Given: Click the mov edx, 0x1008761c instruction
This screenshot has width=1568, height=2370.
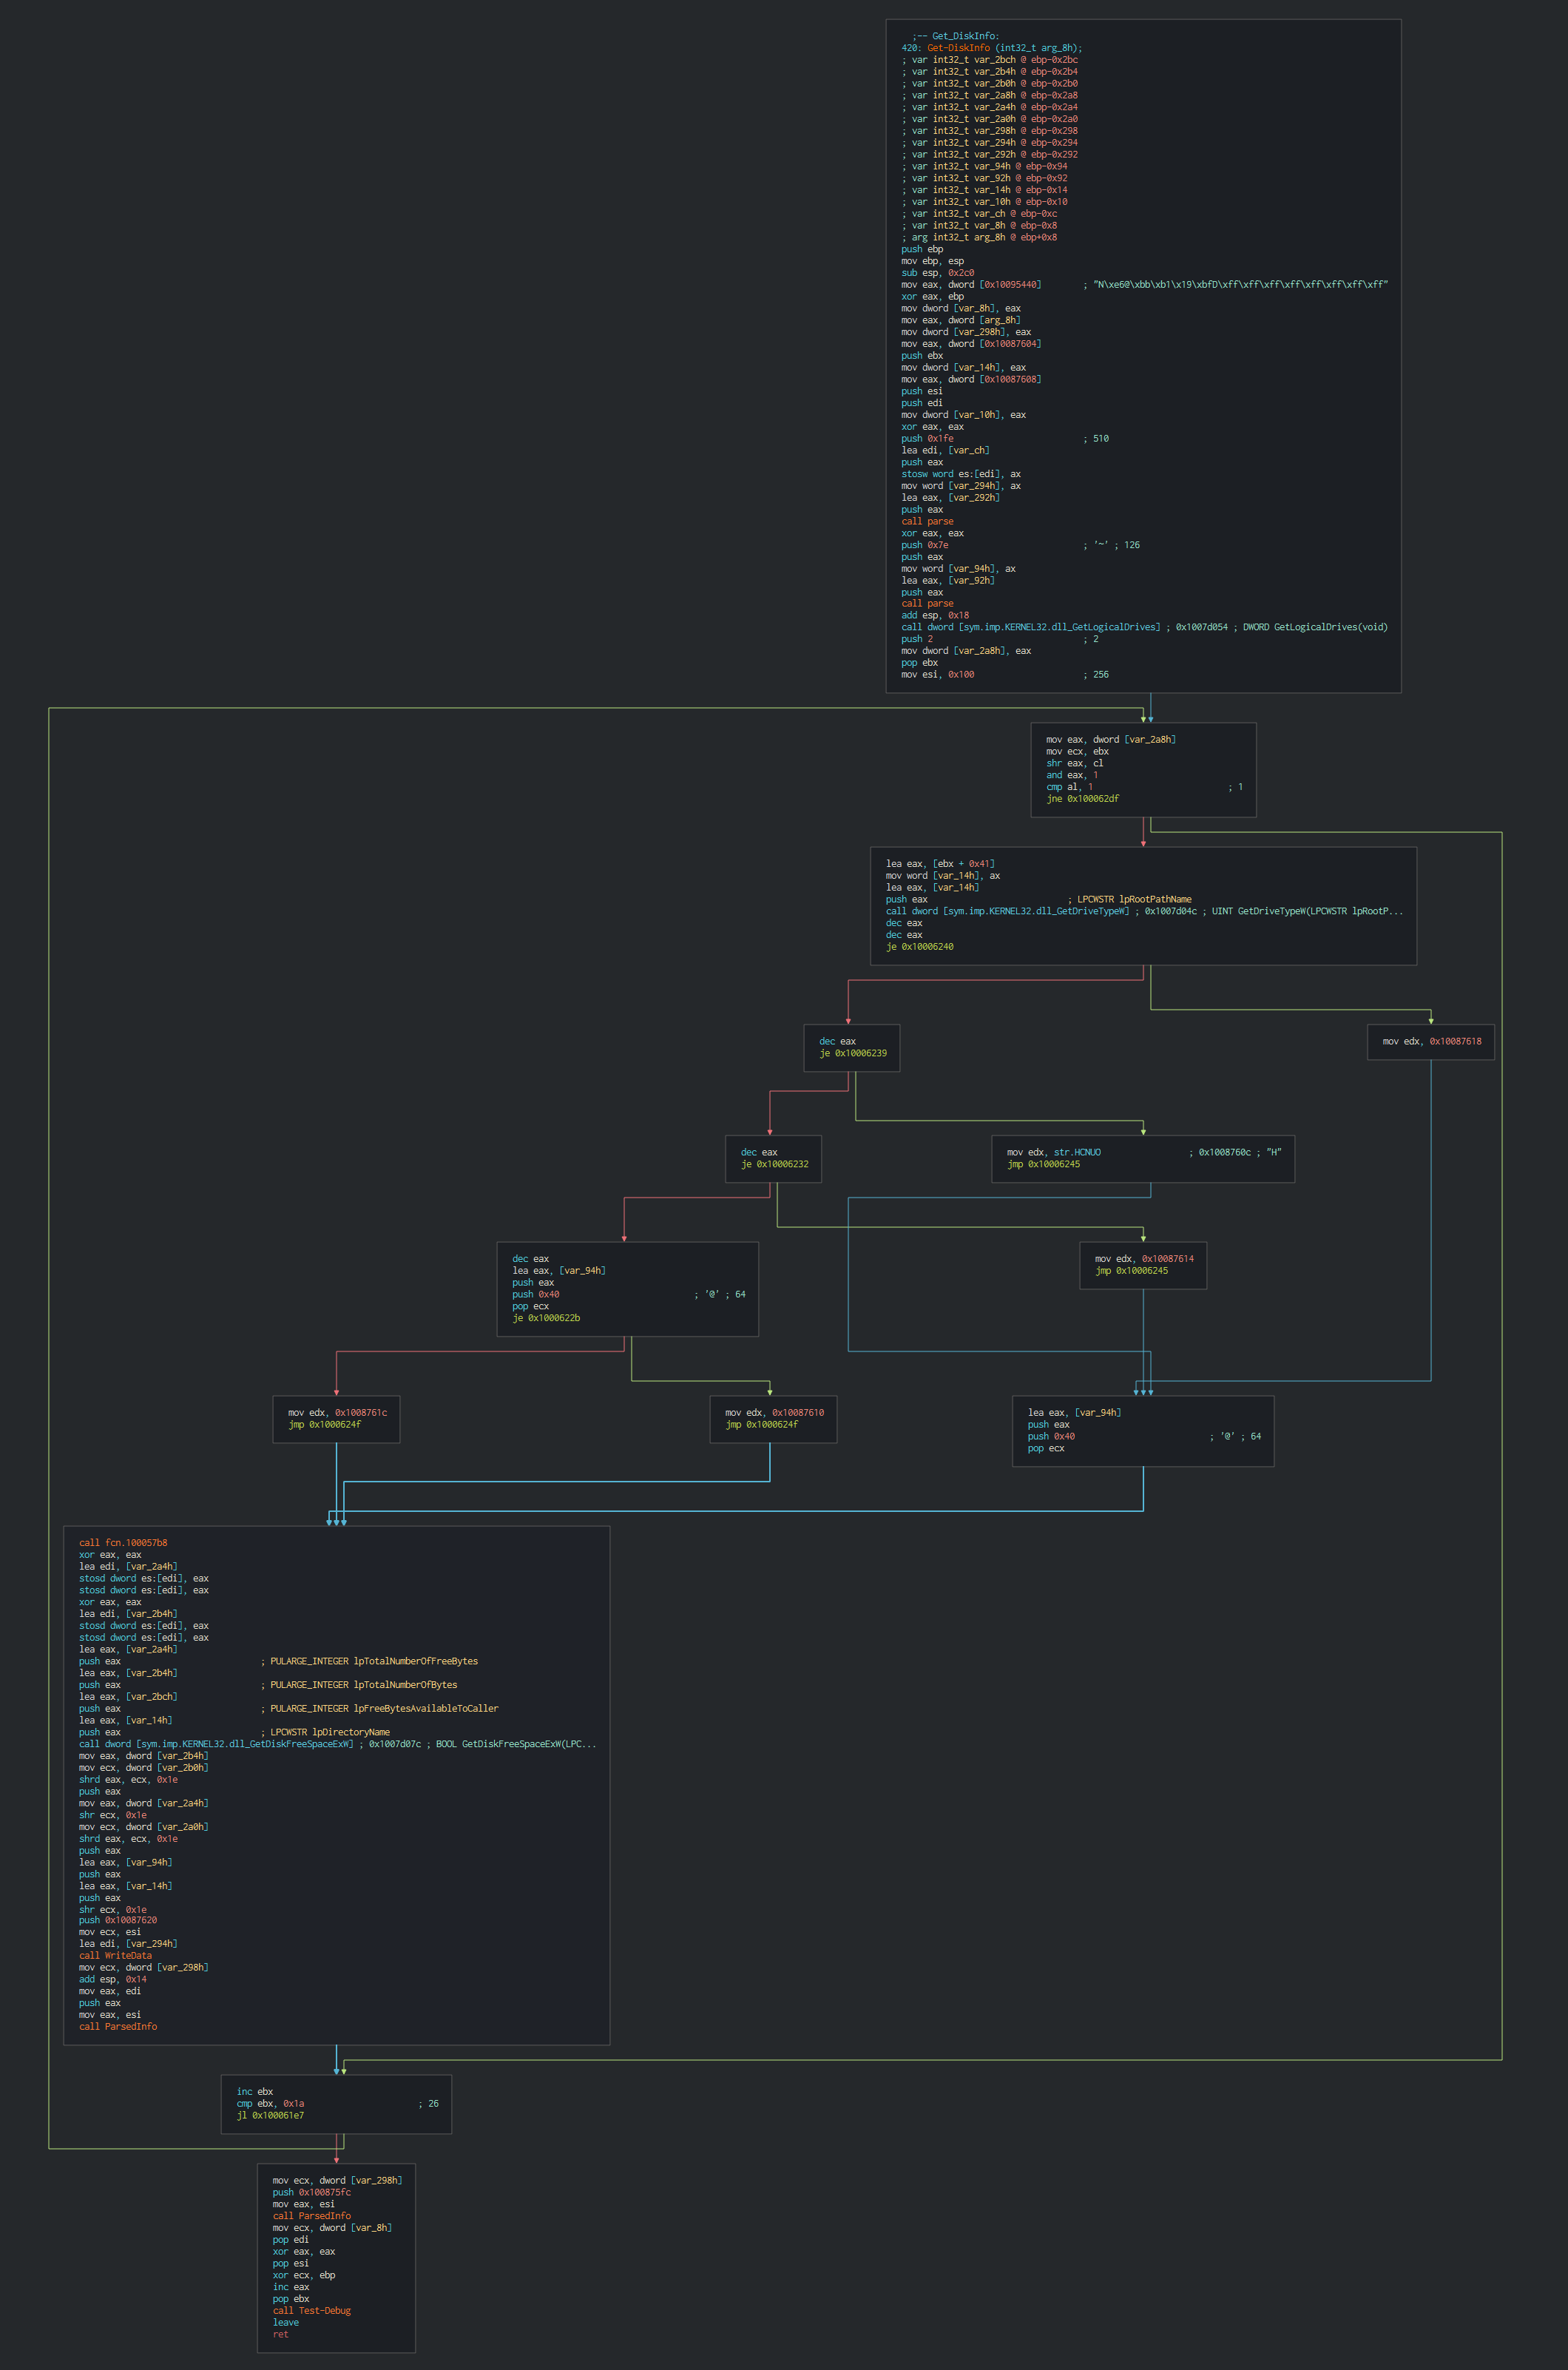Looking at the screenshot, I should (x=337, y=1413).
